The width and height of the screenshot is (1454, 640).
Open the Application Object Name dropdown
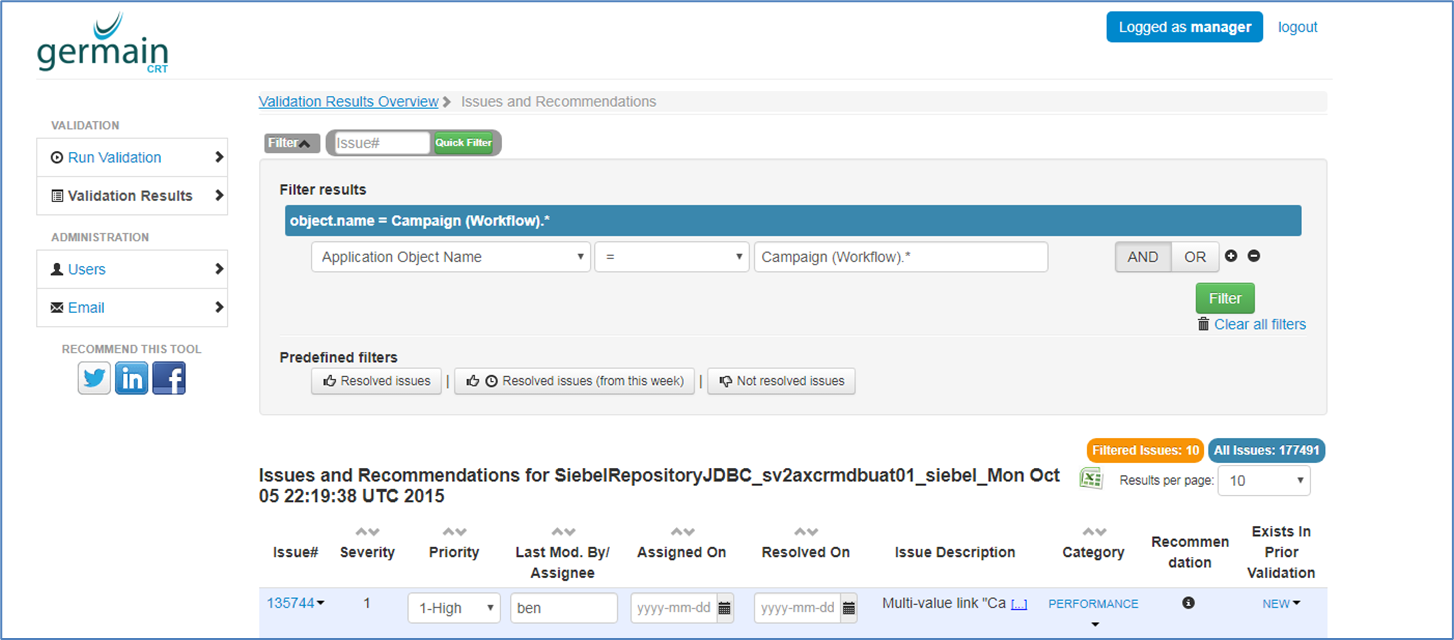point(450,257)
